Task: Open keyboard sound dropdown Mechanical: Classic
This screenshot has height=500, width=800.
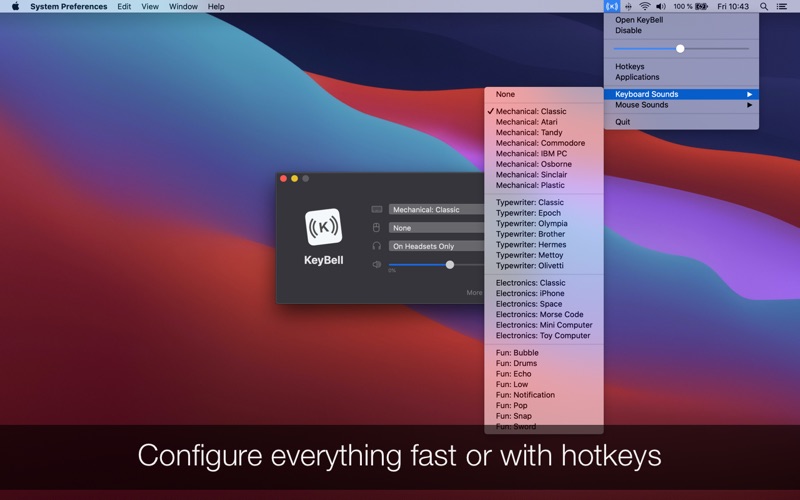Action: (x=436, y=209)
